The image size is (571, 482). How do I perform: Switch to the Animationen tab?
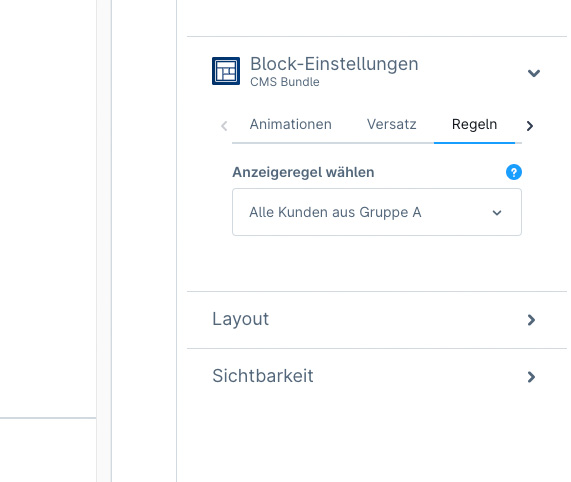click(291, 125)
